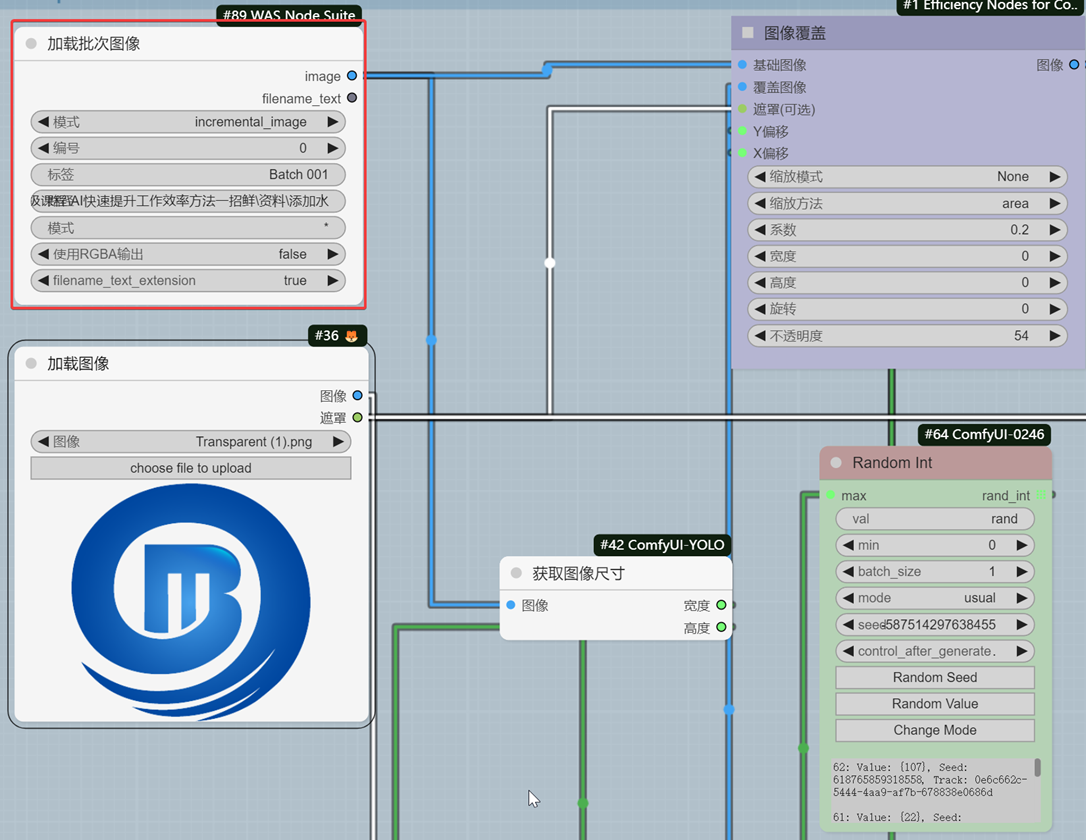Decrease 不透明度 54 with left arrow
The image size is (1086, 840).
click(760, 336)
